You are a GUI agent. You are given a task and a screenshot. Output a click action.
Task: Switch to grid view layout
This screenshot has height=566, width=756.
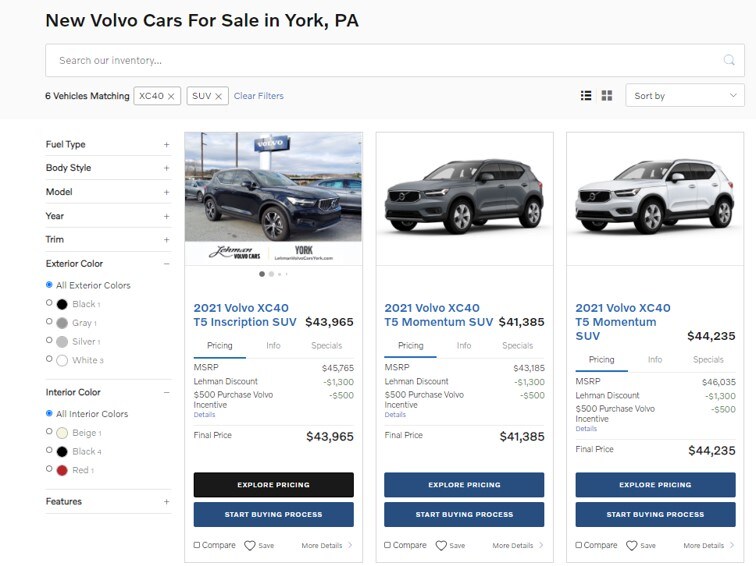607,95
